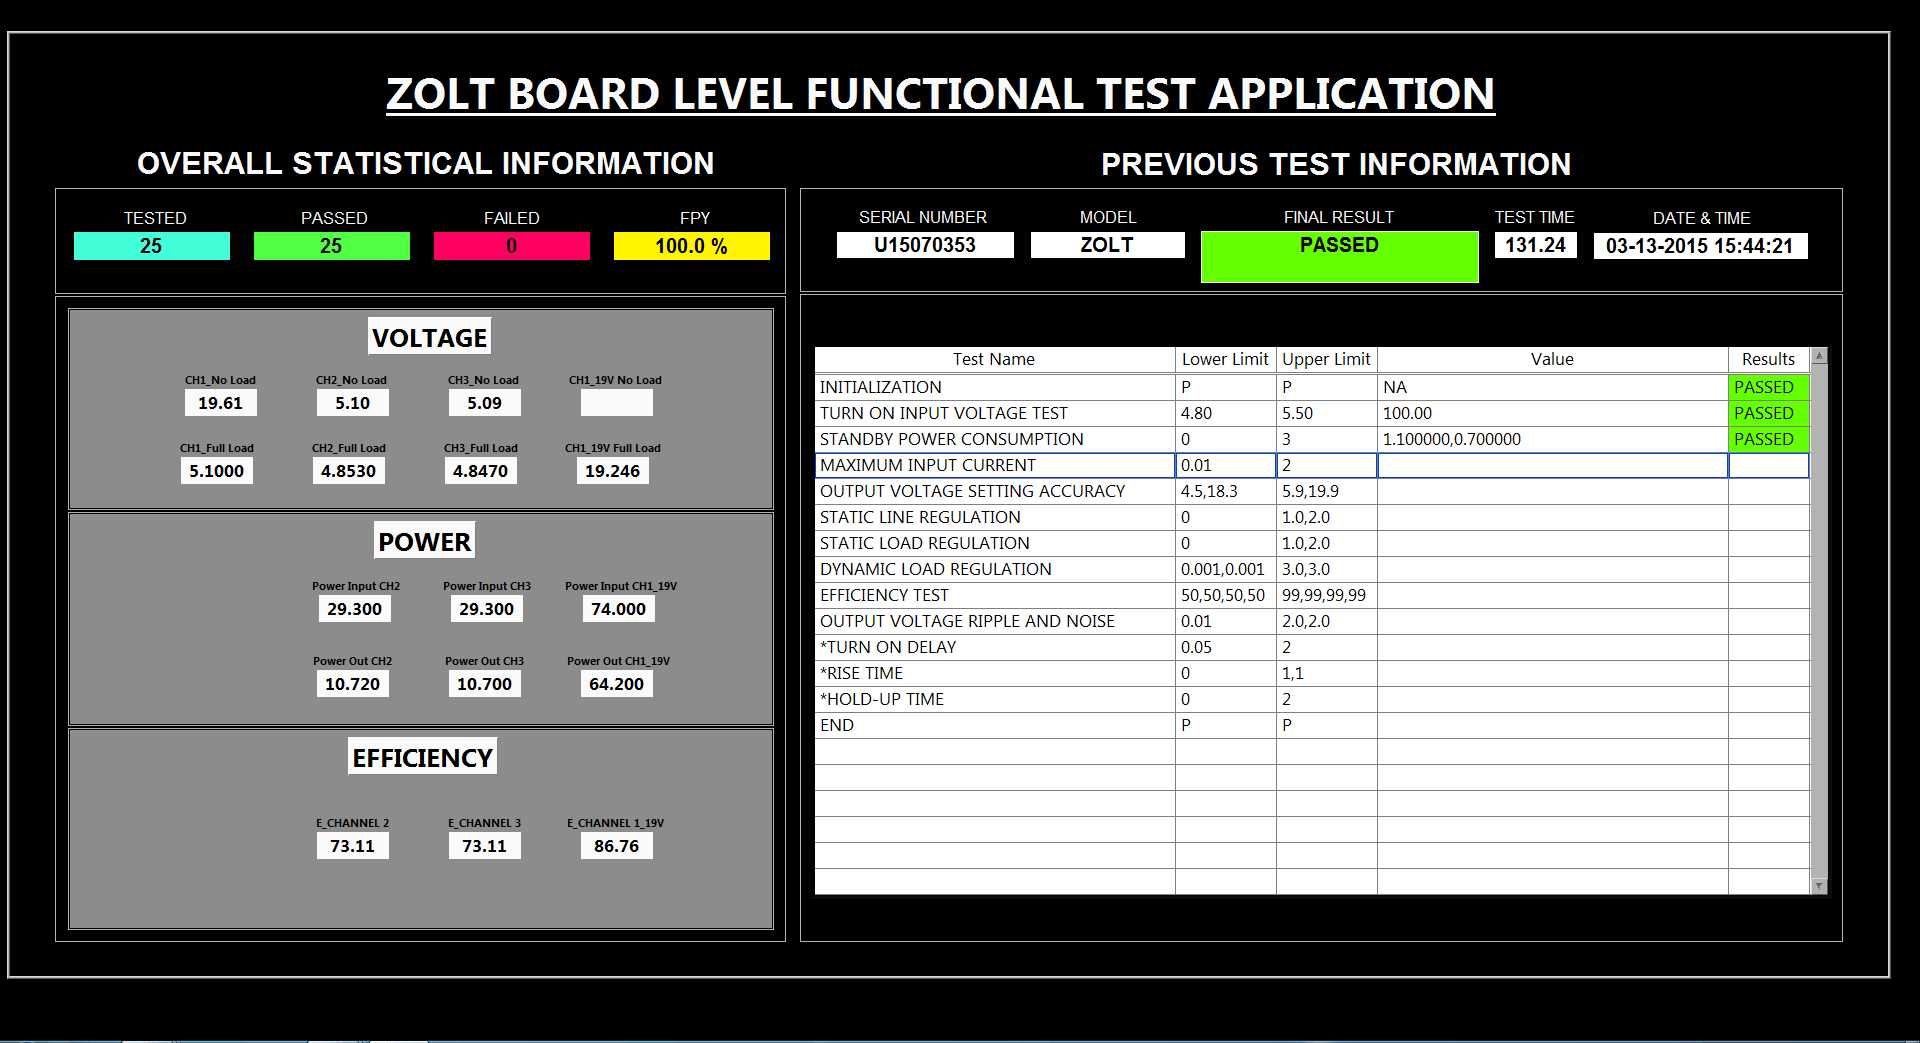This screenshot has width=1920, height=1043.
Task: Select the INITIALIZATION test row
Action: [x=1312, y=387]
